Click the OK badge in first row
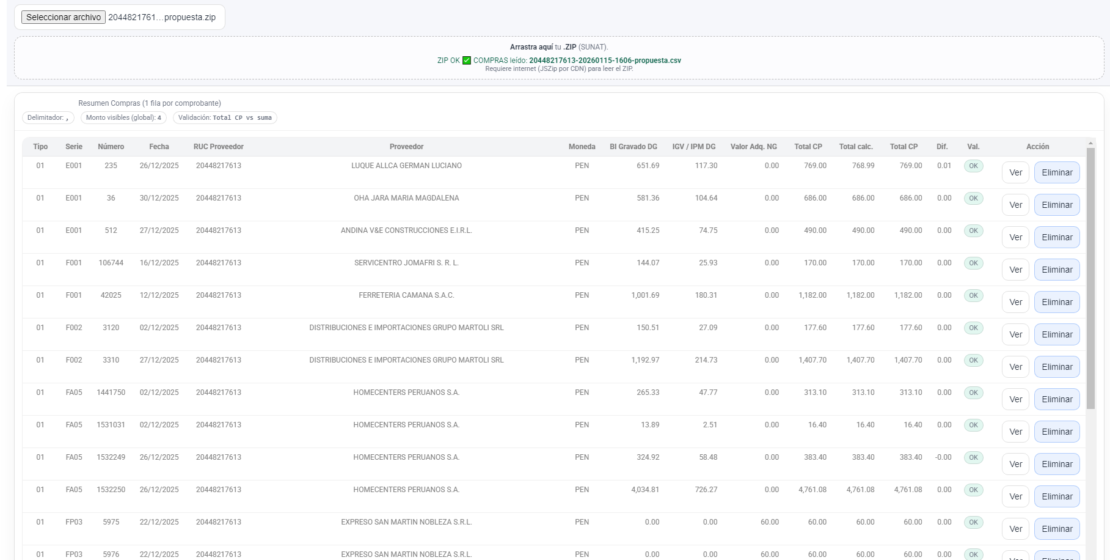Viewport: 1110px width, 560px height. point(973,166)
